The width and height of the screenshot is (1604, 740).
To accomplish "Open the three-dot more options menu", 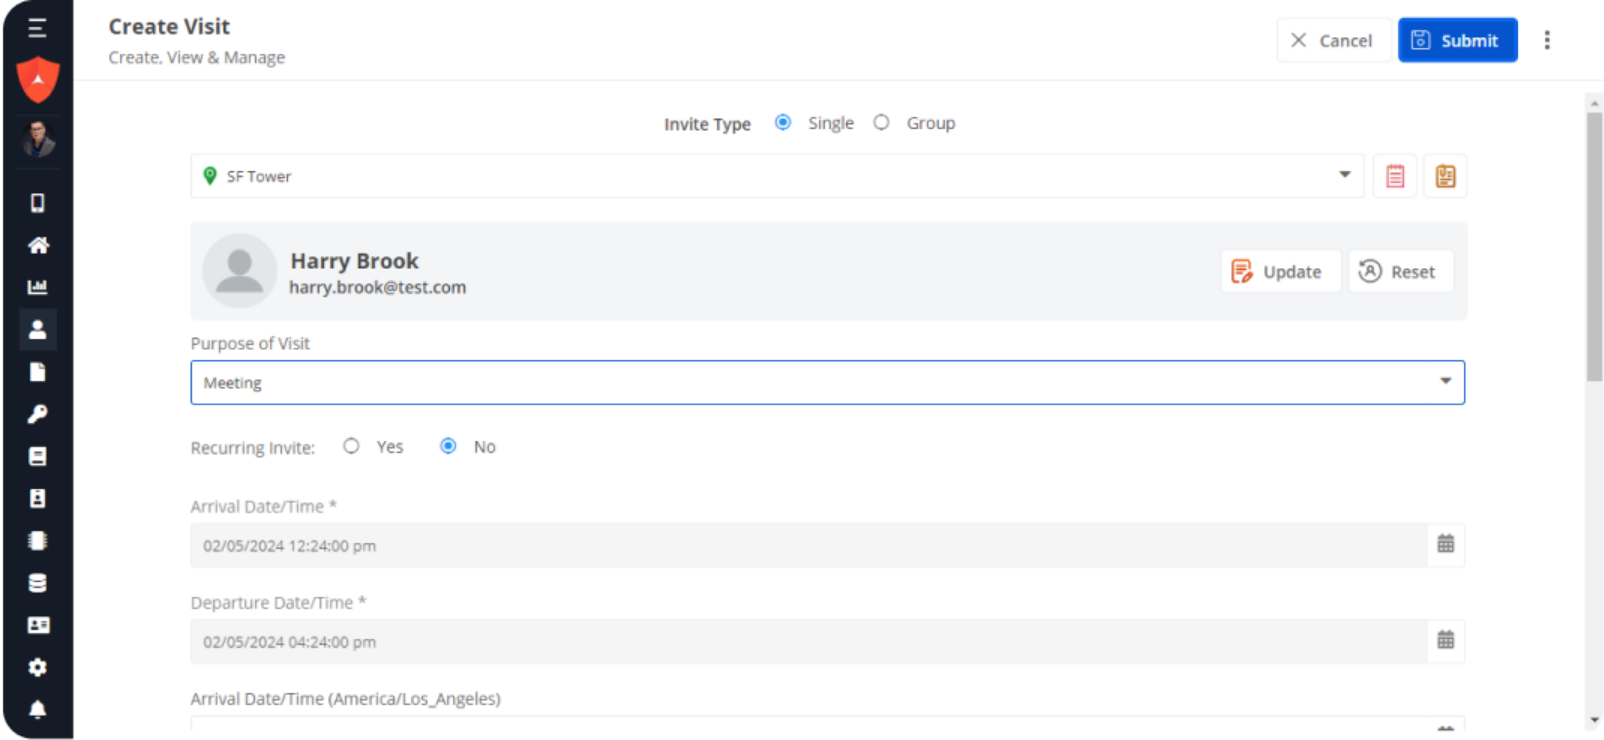I will pyautogui.click(x=1547, y=40).
